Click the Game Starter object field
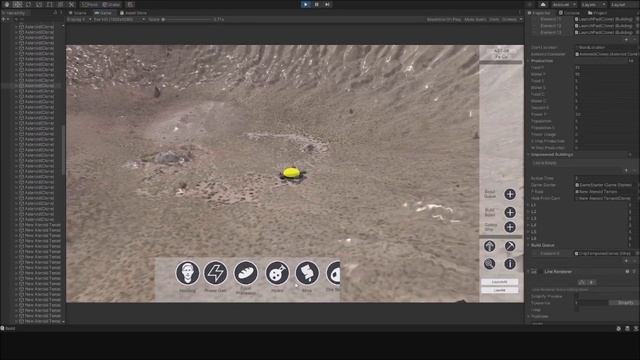The height and width of the screenshot is (360, 640). click(606, 185)
